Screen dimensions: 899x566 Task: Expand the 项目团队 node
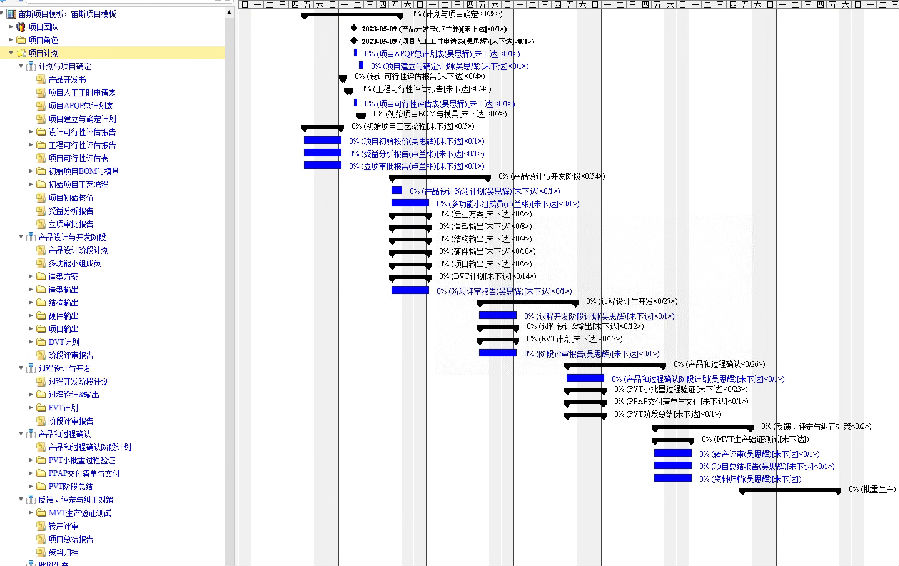(x=11, y=26)
